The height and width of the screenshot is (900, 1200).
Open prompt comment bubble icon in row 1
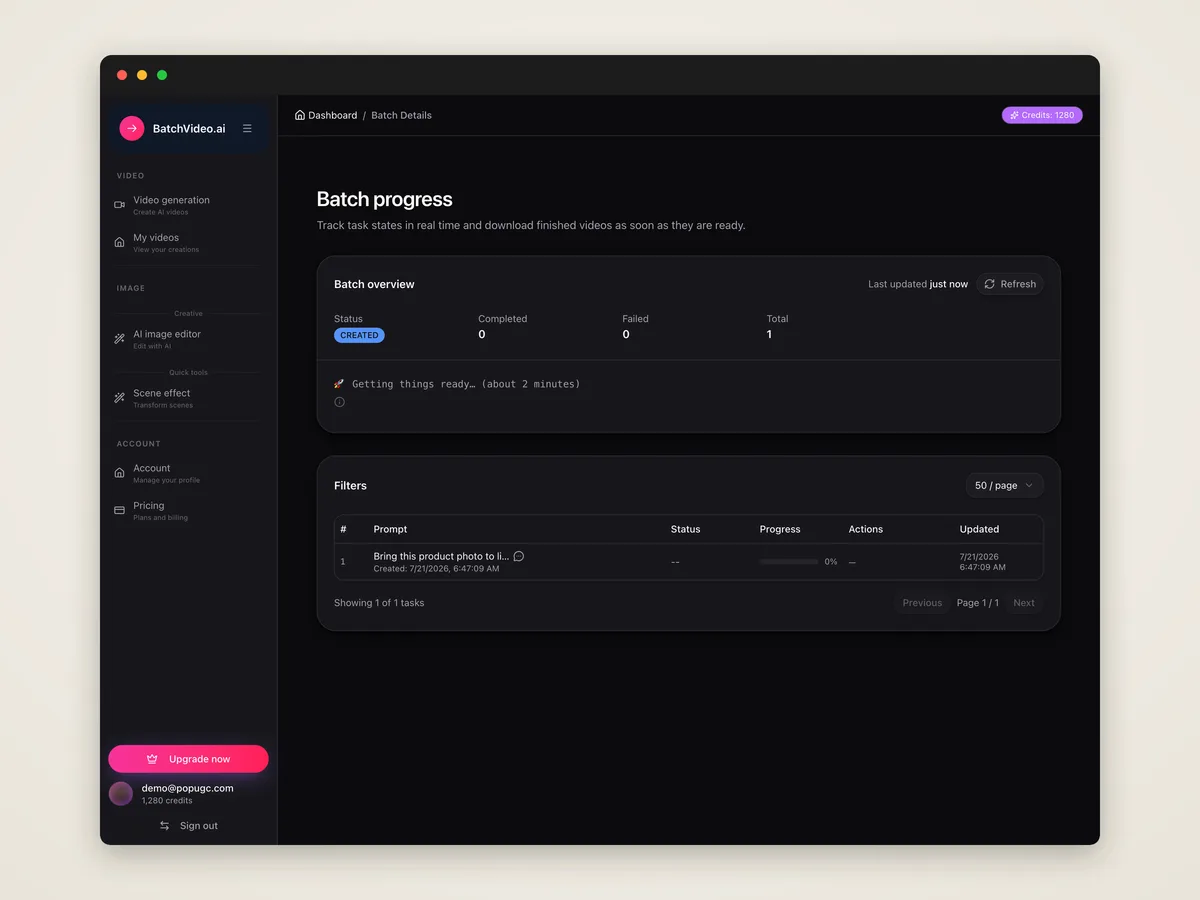click(518, 556)
